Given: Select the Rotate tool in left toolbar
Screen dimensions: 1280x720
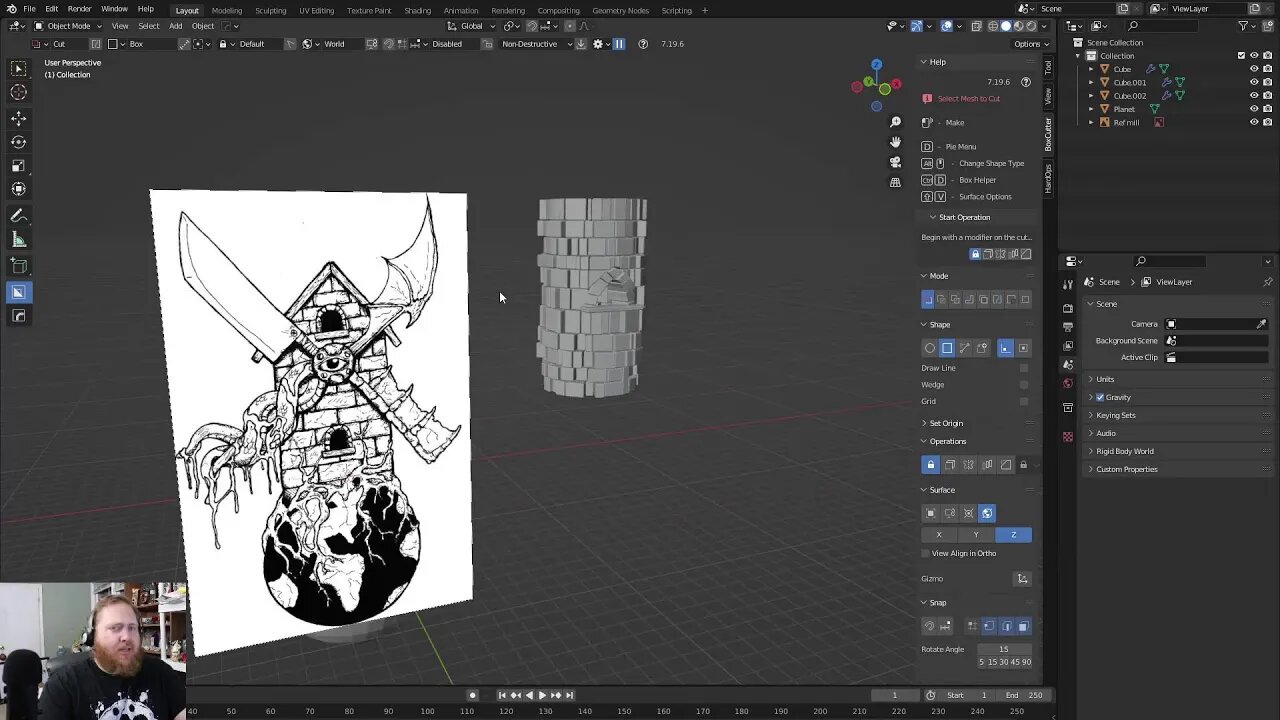Looking at the screenshot, I should pyautogui.click(x=18, y=142).
